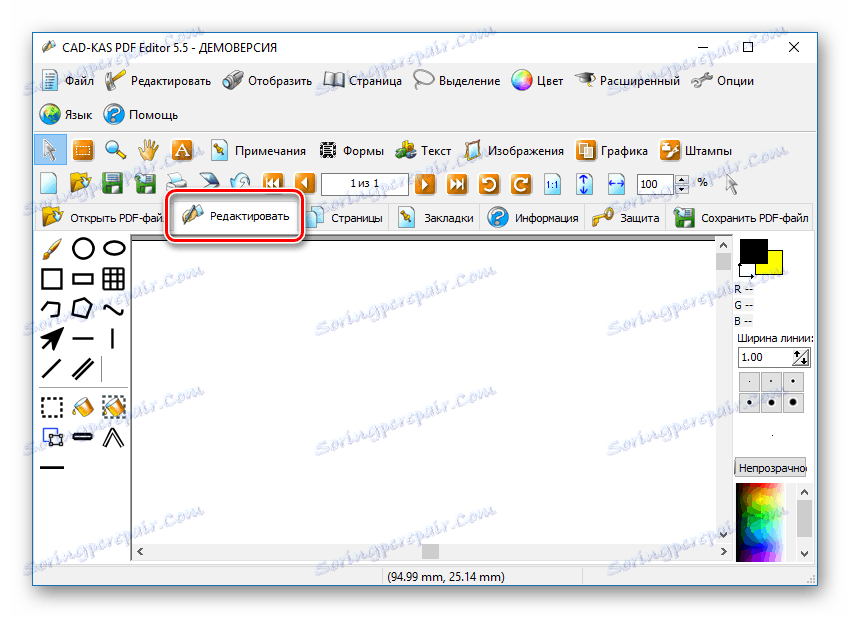Open the Выделение menu
This screenshot has width=850, height=618.
(x=457, y=81)
